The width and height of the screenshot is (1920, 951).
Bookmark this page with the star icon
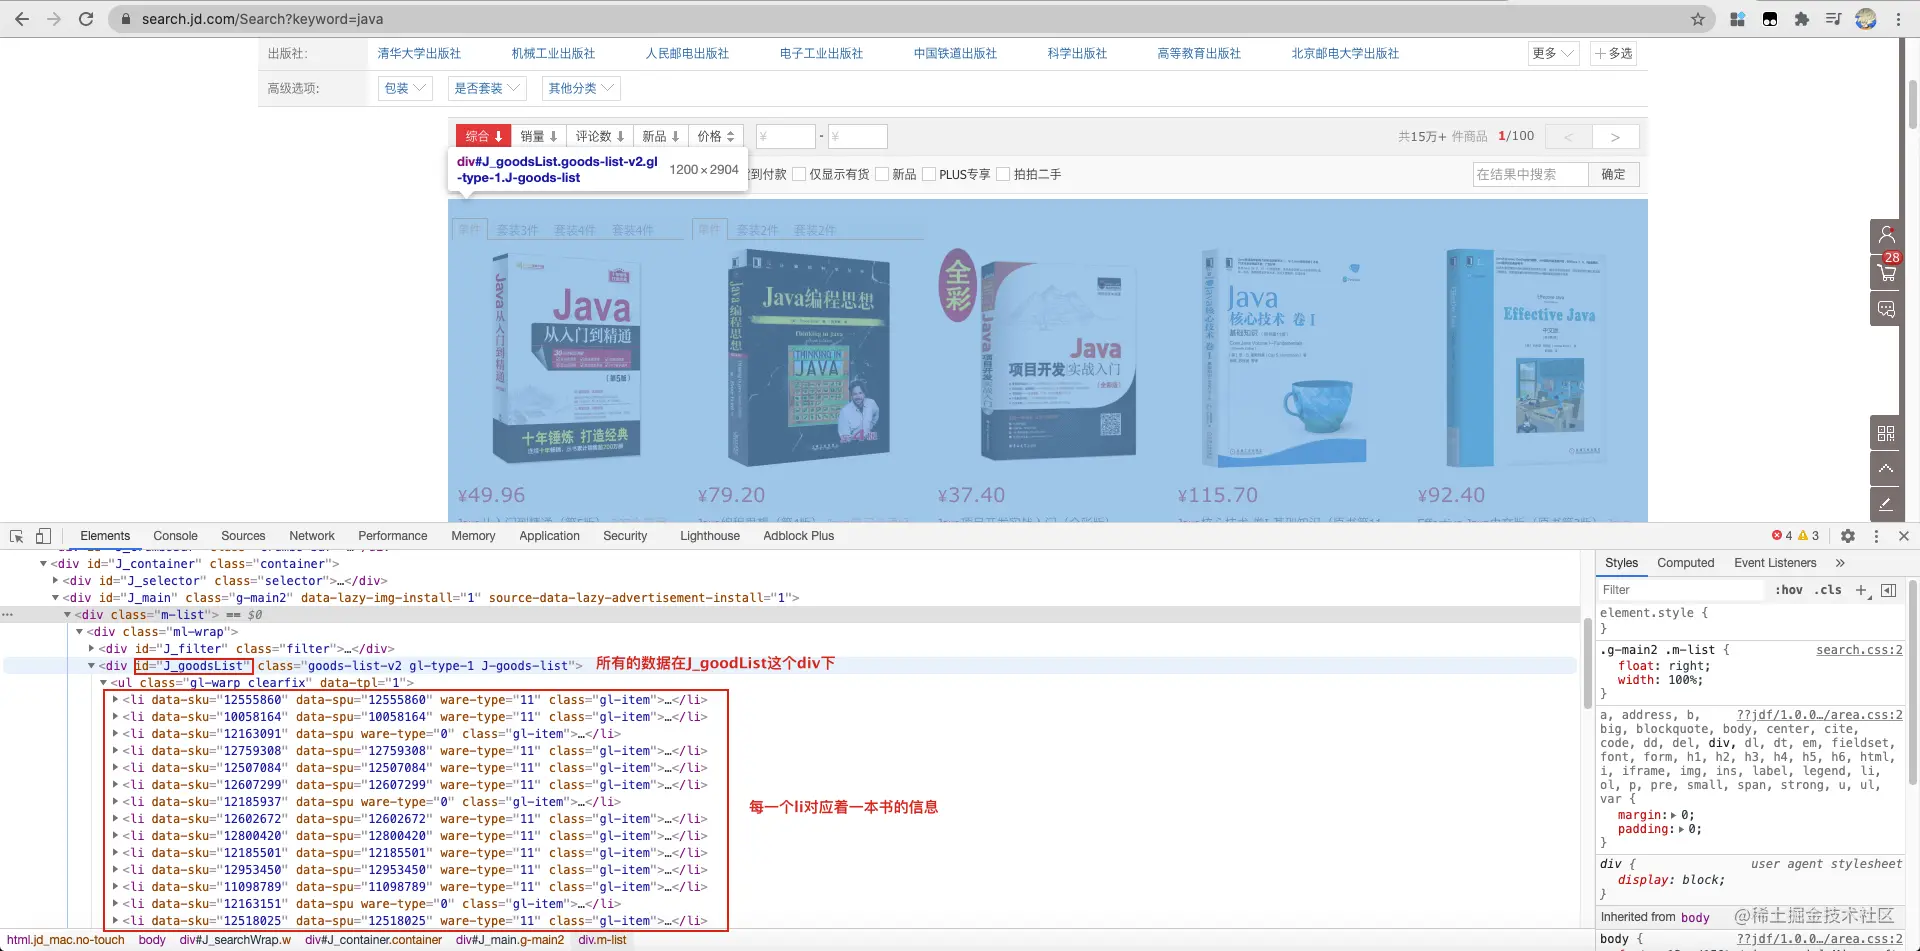click(1698, 19)
